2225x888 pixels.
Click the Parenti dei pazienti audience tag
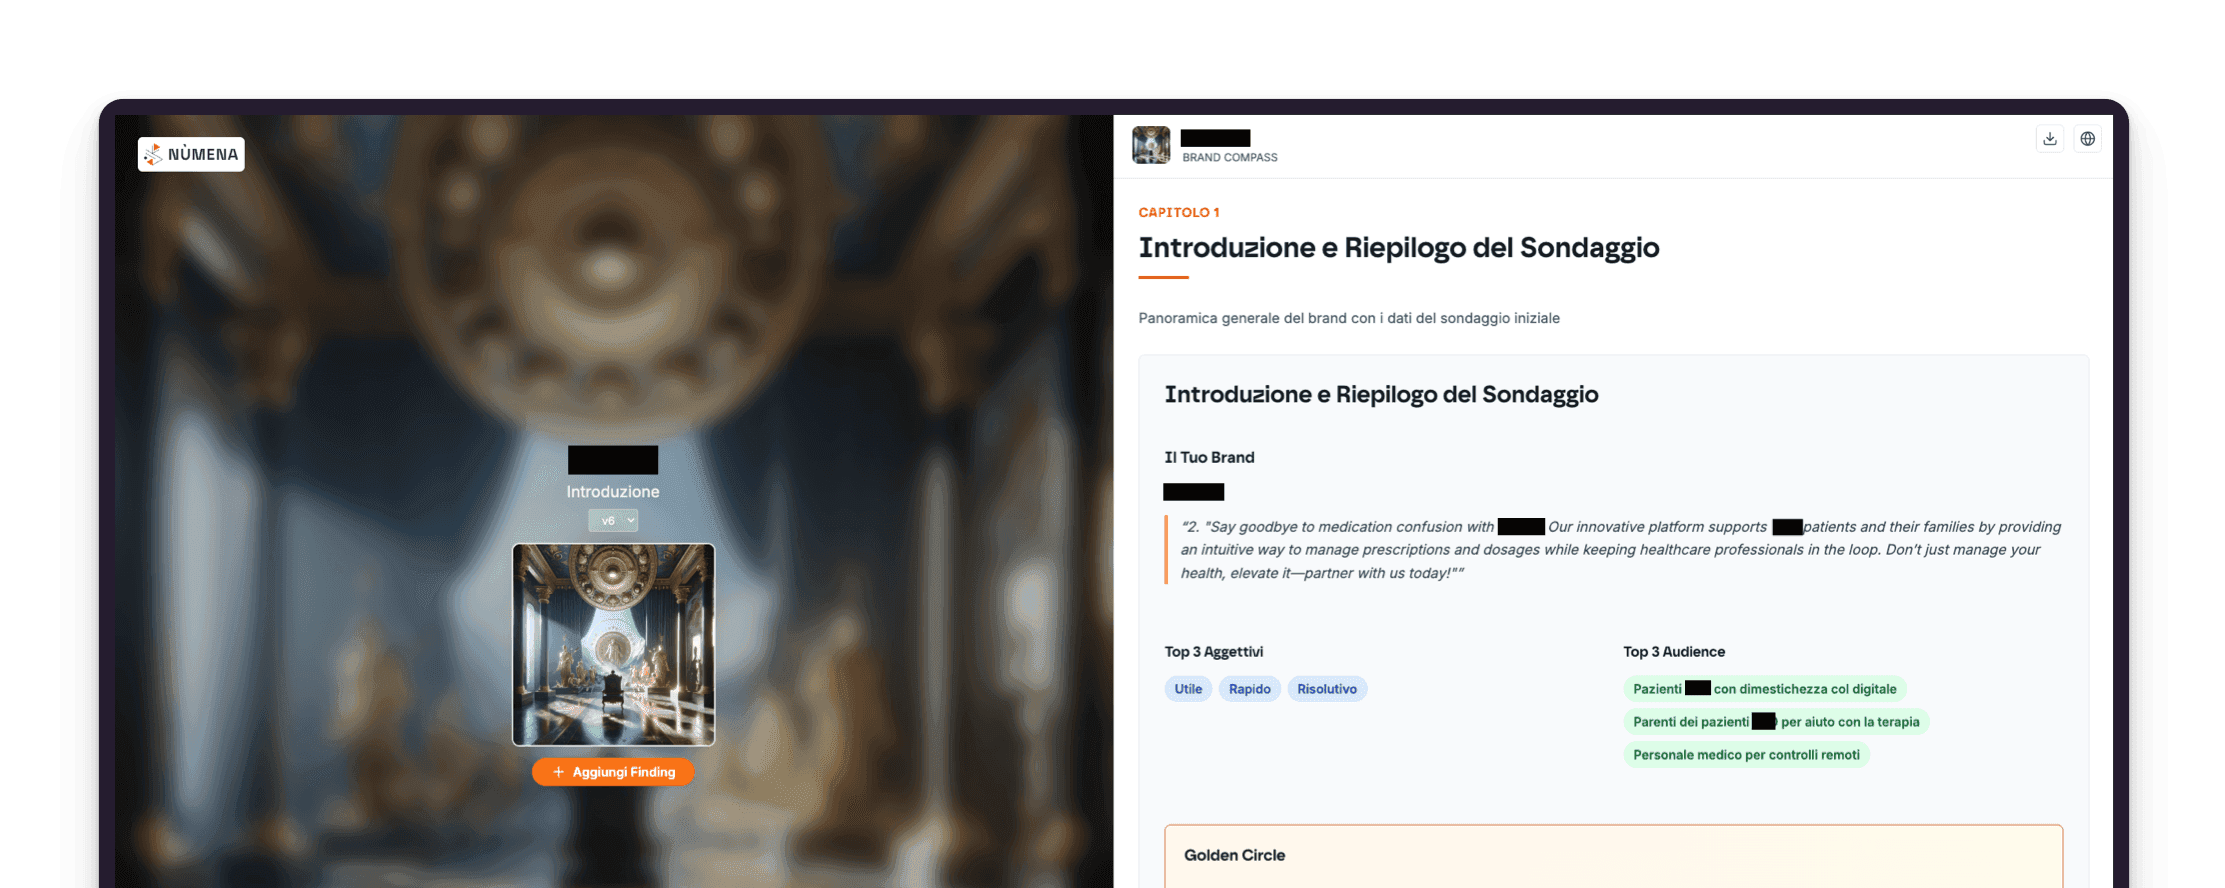(1776, 722)
